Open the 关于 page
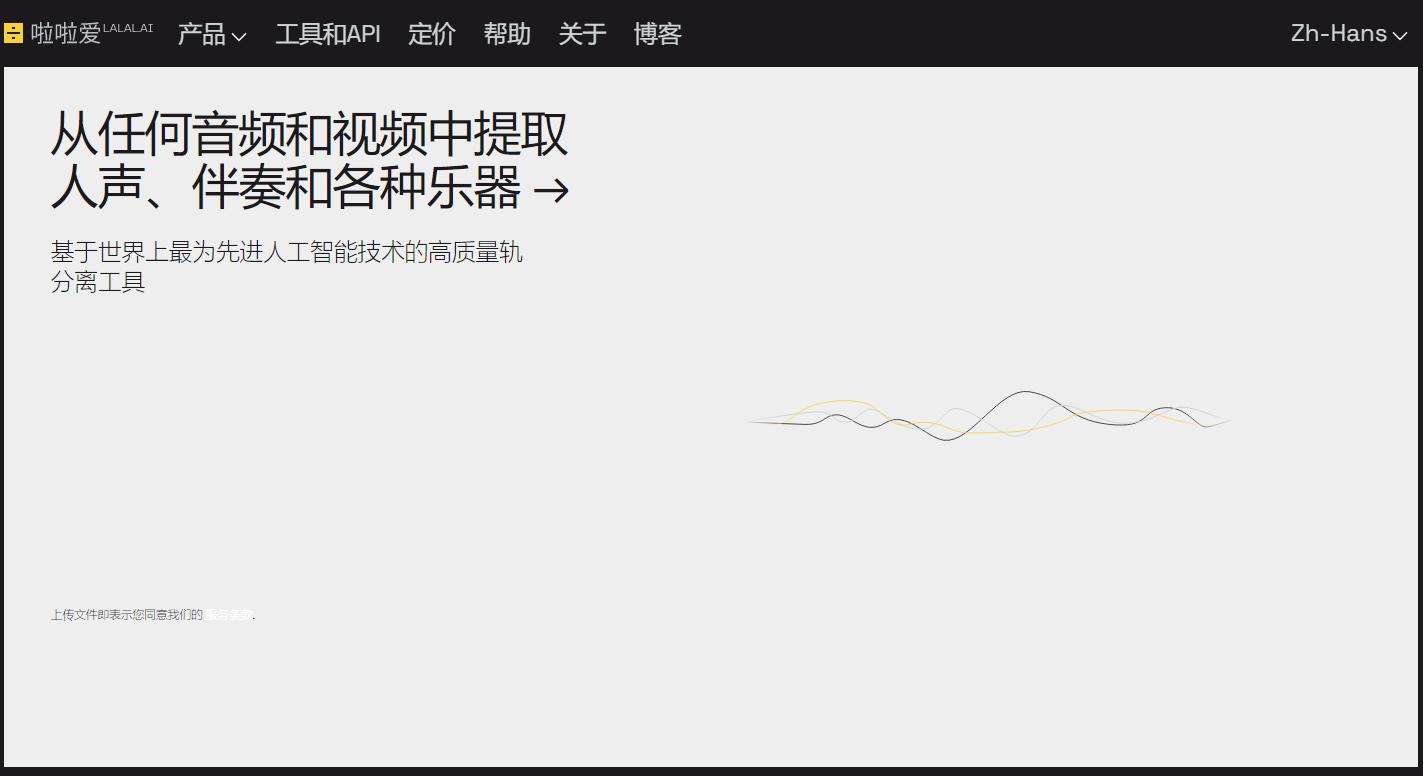This screenshot has width=1423, height=776. coord(582,34)
